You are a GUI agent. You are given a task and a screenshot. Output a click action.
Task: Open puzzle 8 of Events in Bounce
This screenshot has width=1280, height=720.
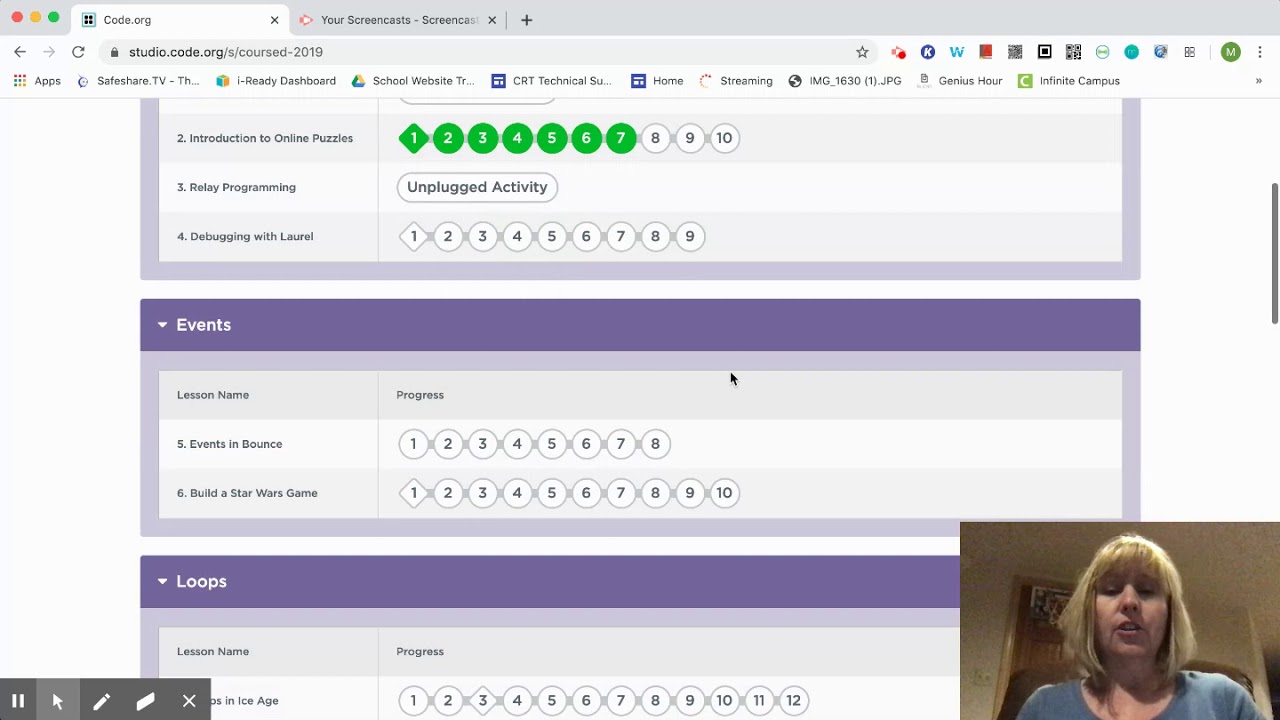tap(655, 444)
